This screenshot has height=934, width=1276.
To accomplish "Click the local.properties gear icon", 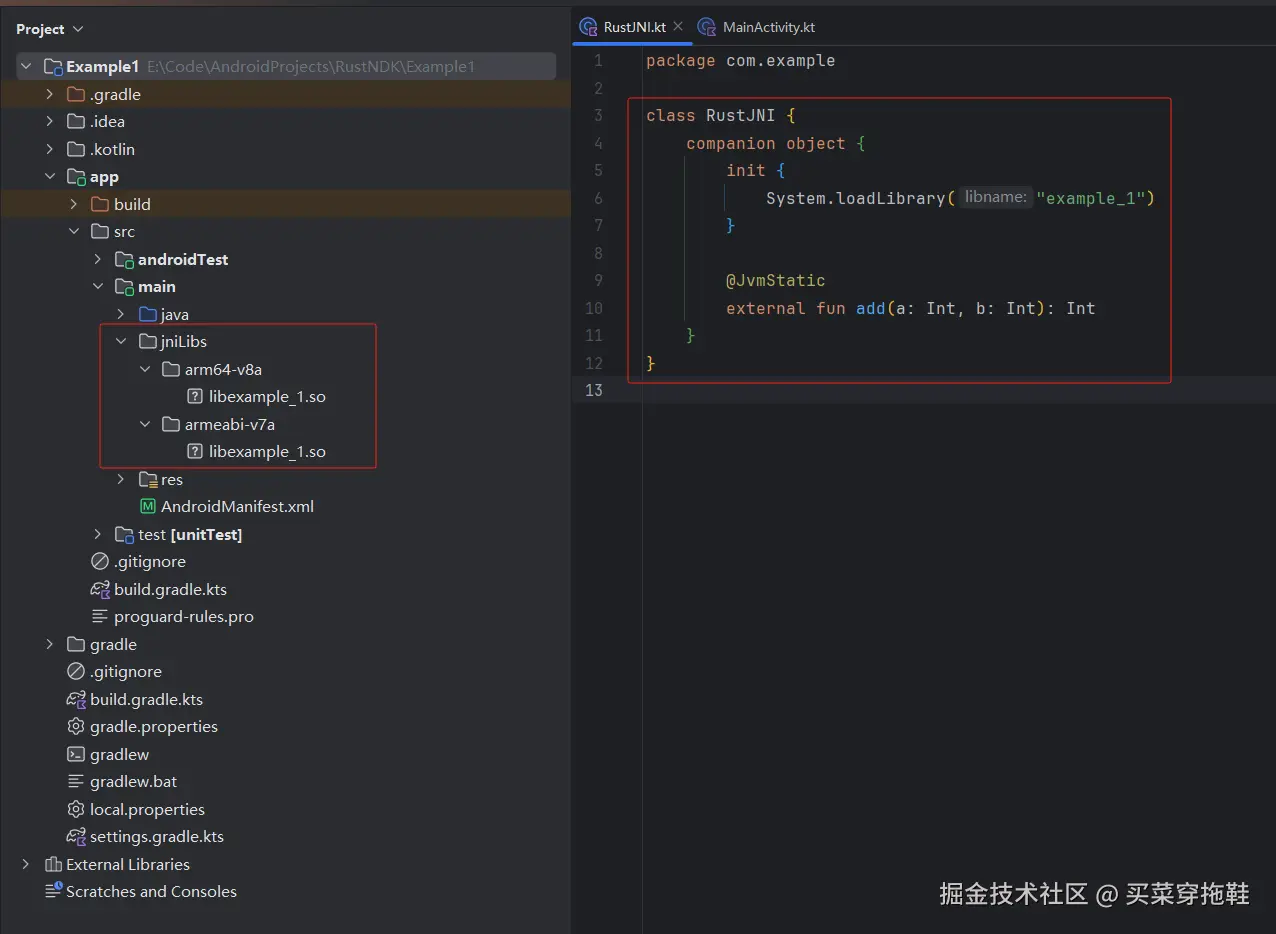I will 76,809.
